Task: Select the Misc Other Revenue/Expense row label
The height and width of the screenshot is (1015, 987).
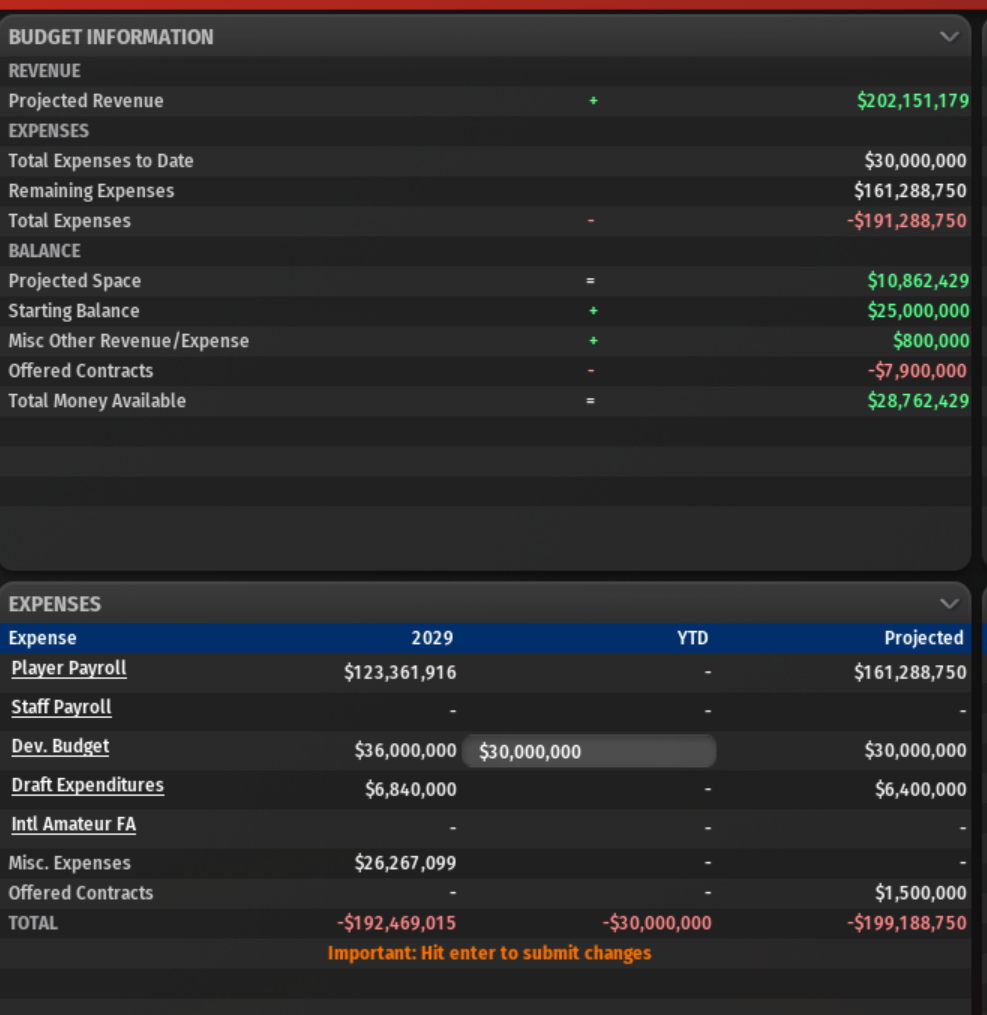Action: pyautogui.click(x=128, y=341)
